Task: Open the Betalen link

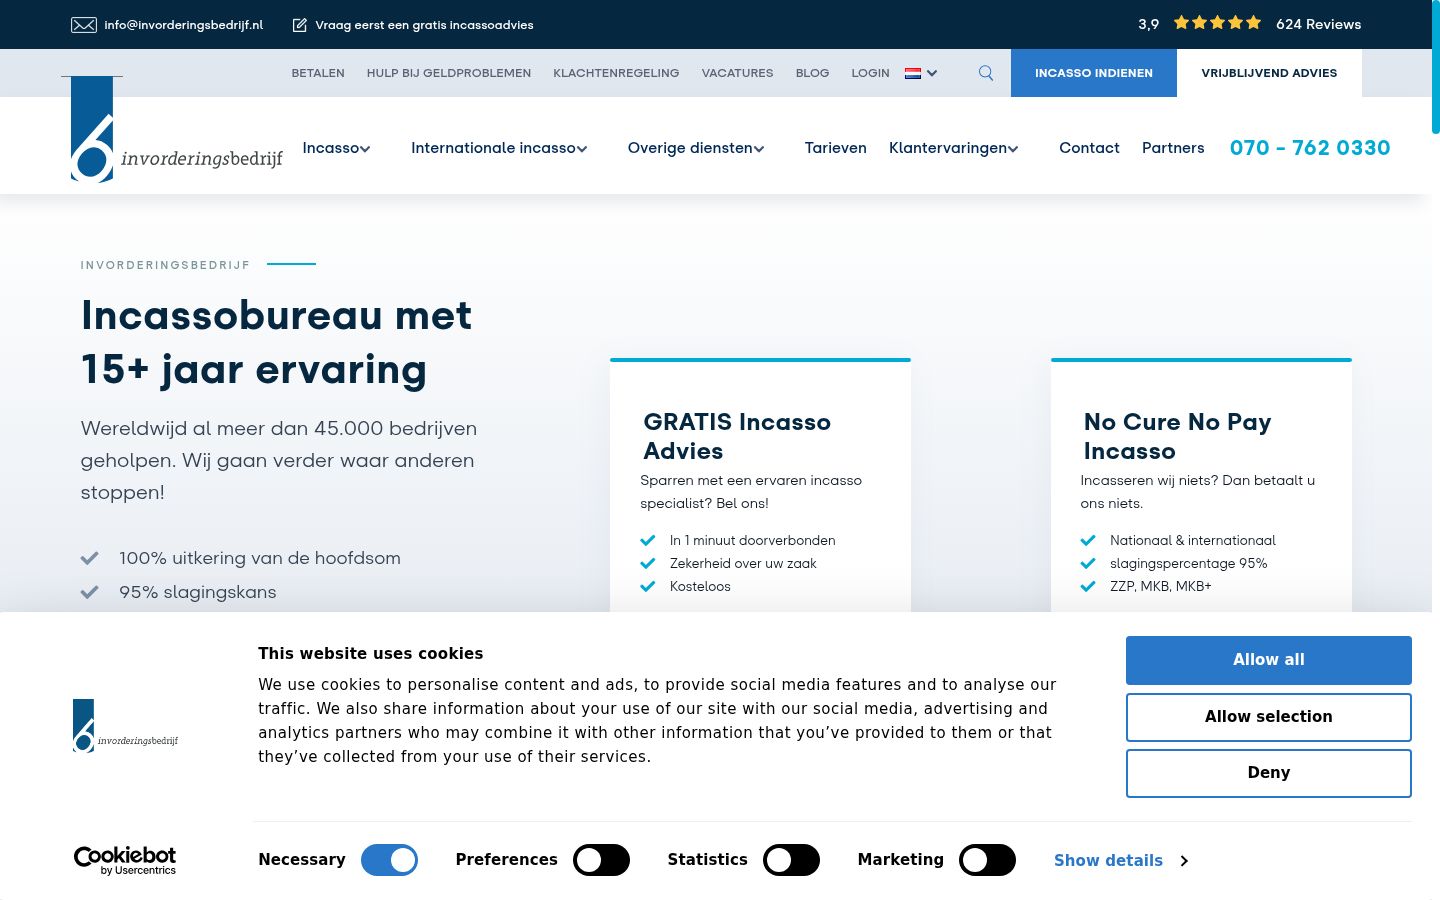Action: (x=318, y=73)
